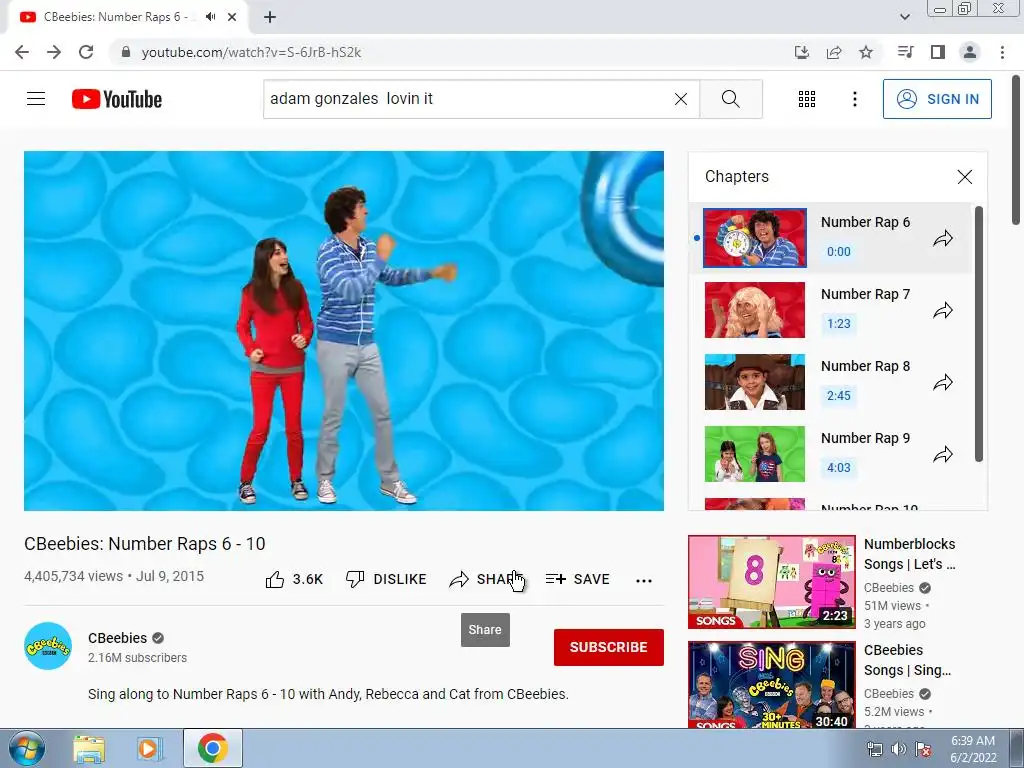Subscribe to the CBeebies channel

609,647
